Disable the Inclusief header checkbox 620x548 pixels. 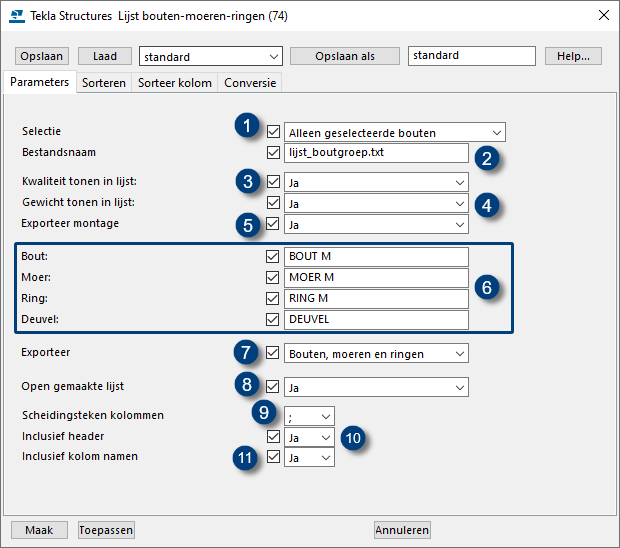[273, 437]
